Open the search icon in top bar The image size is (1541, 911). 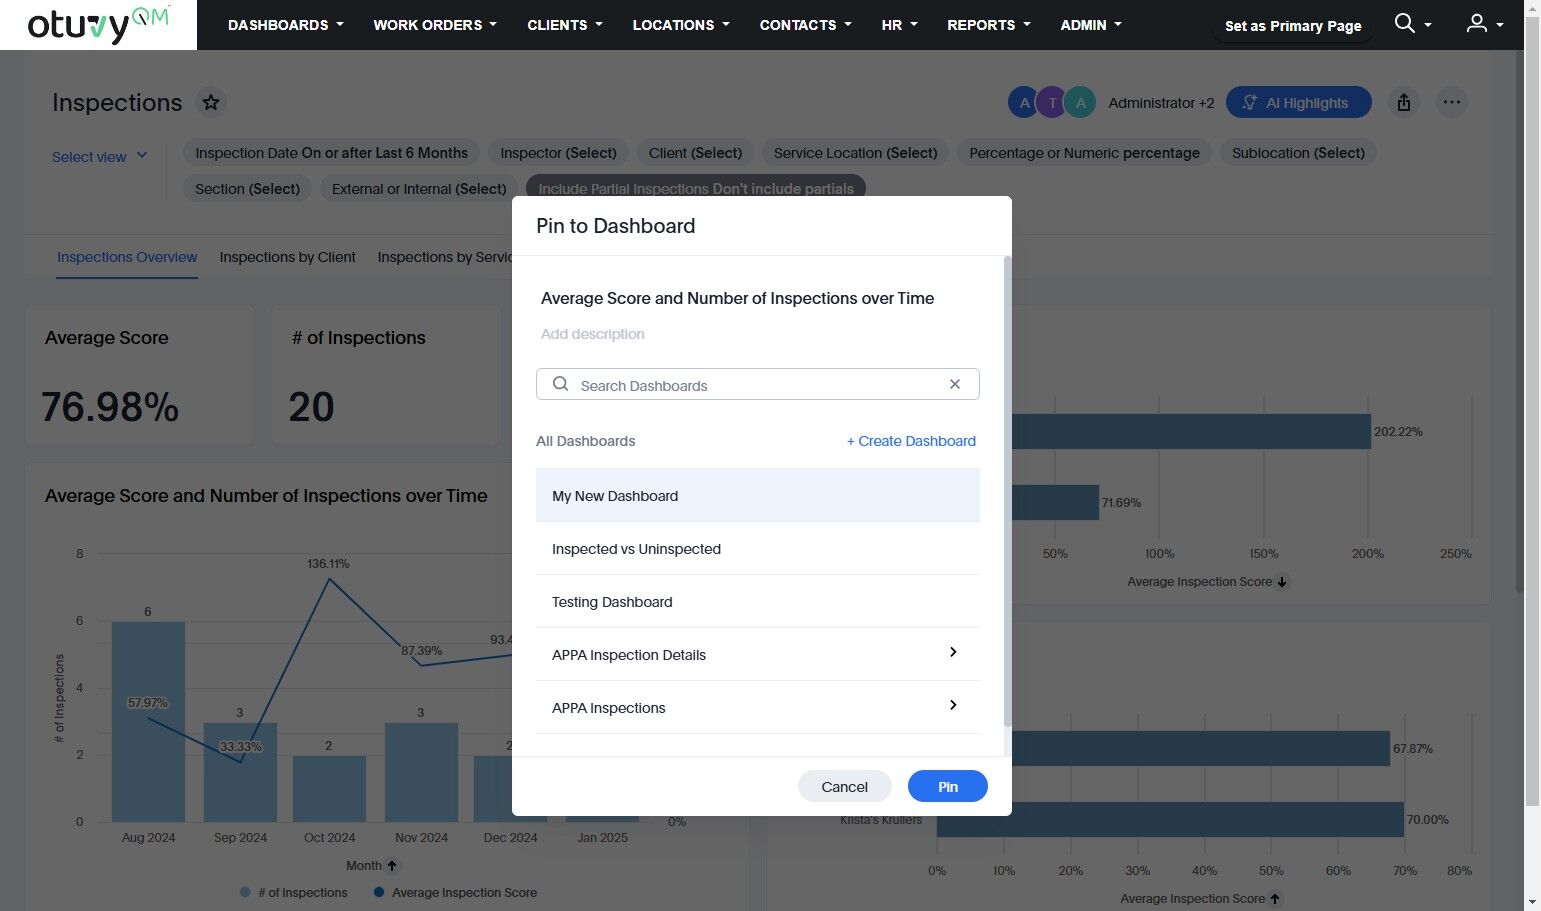pos(1405,24)
